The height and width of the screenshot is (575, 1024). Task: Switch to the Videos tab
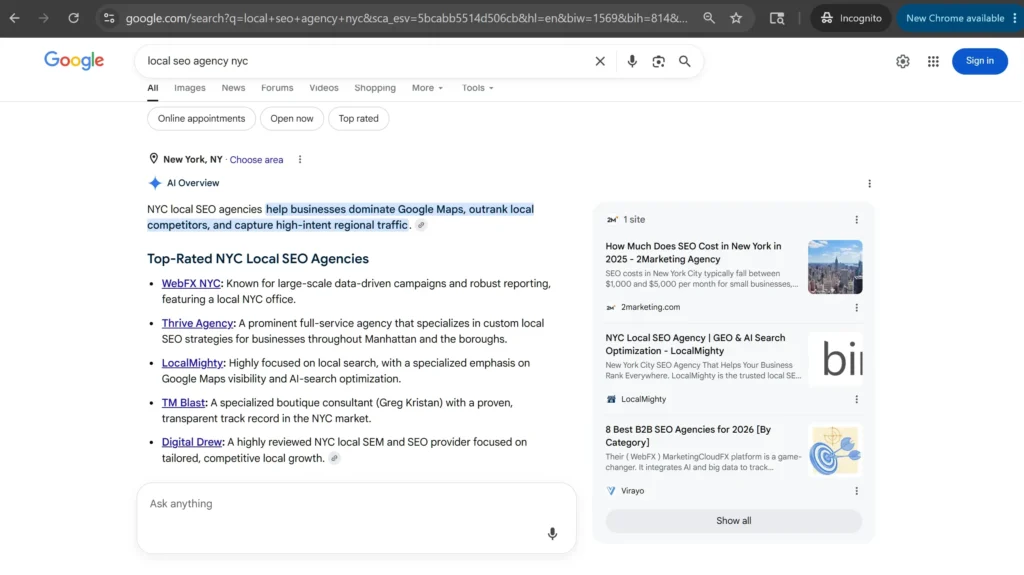coord(324,88)
